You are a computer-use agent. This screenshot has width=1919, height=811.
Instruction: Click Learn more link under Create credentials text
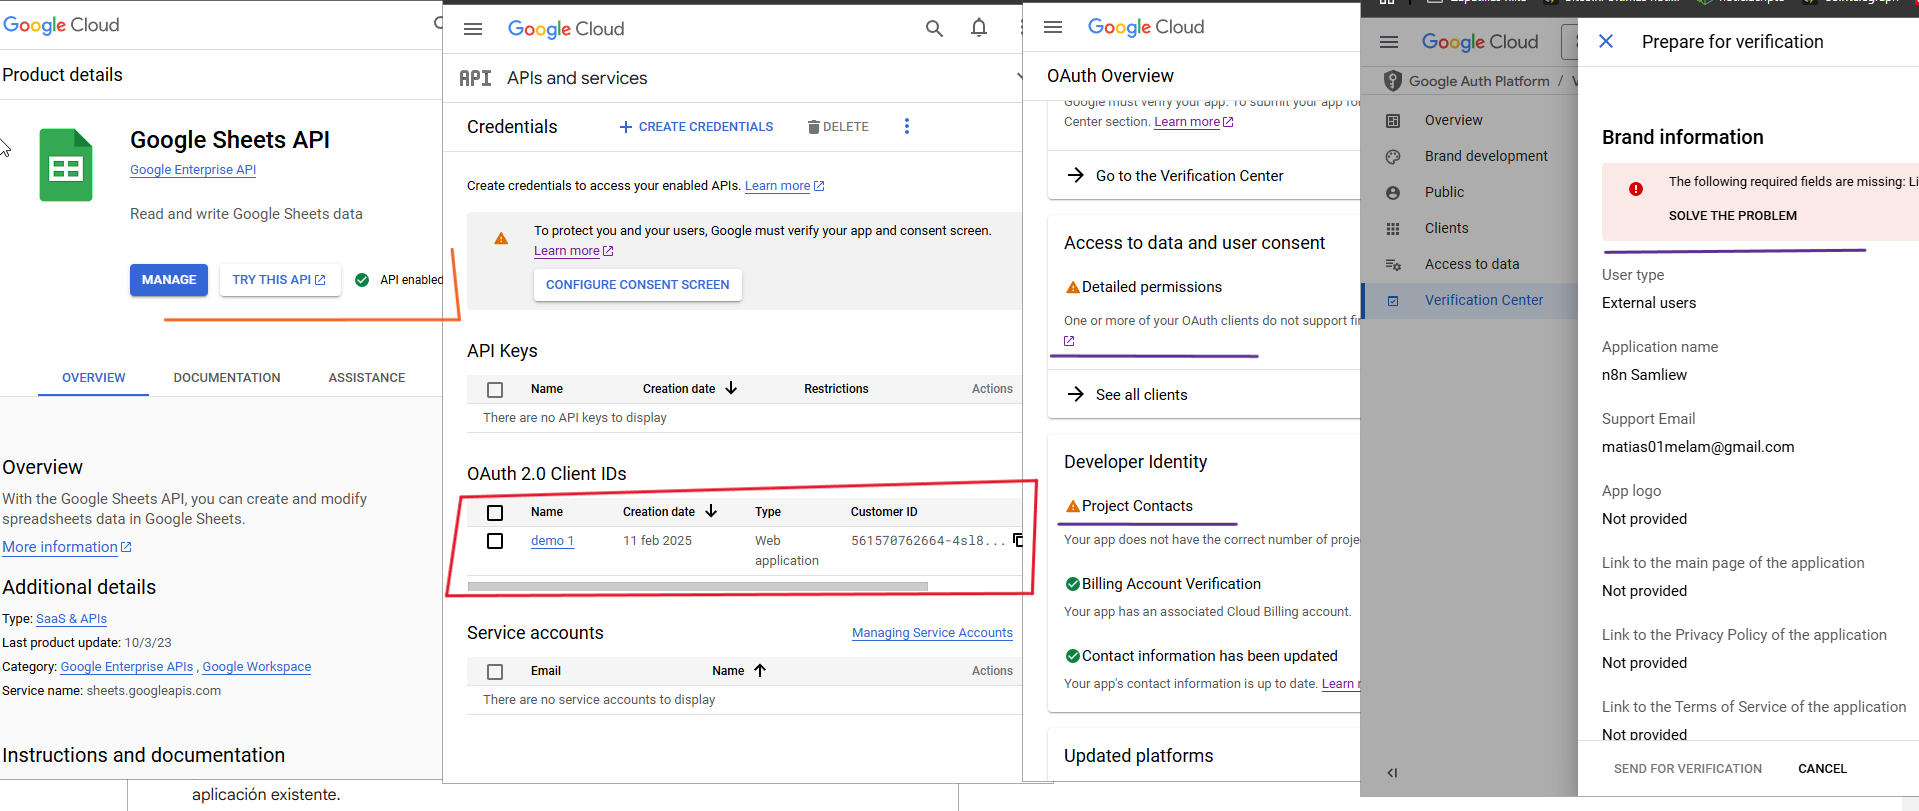click(784, 186)
